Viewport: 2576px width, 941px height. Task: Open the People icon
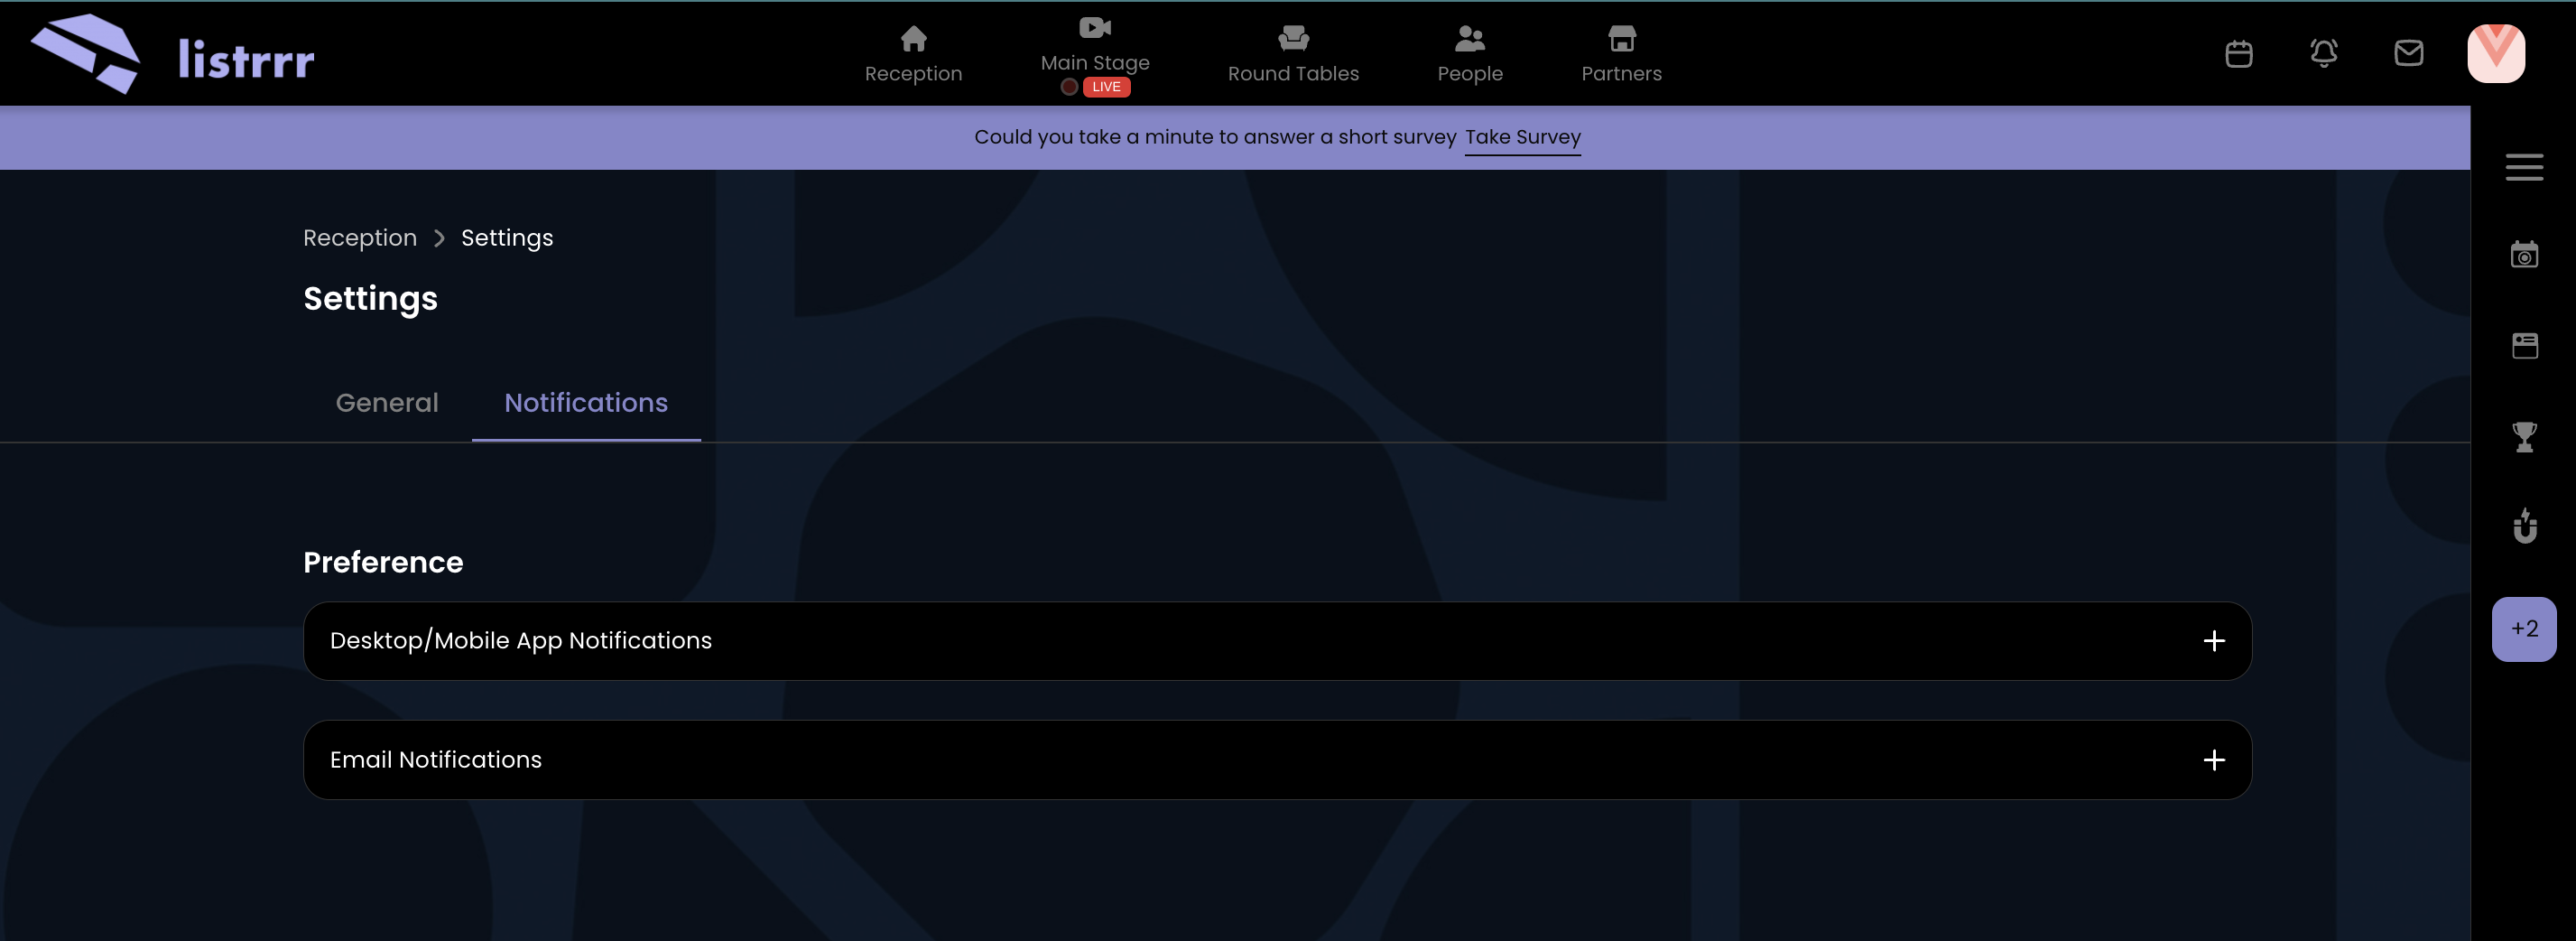pos(1470,39)
